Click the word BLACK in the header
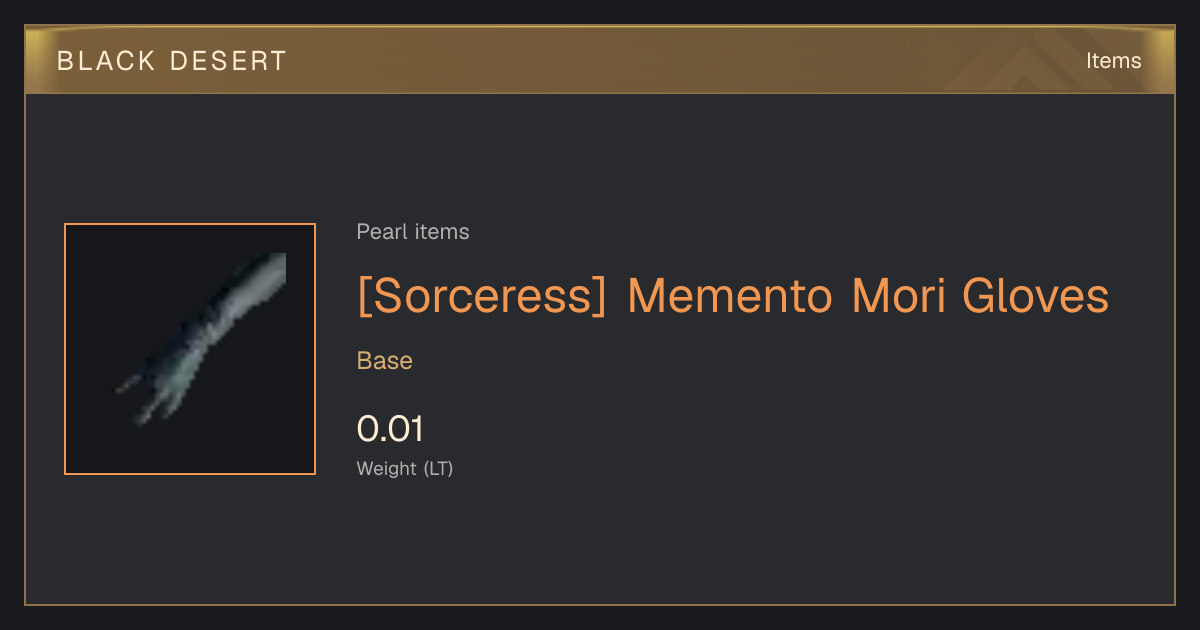 click(106, 61)
